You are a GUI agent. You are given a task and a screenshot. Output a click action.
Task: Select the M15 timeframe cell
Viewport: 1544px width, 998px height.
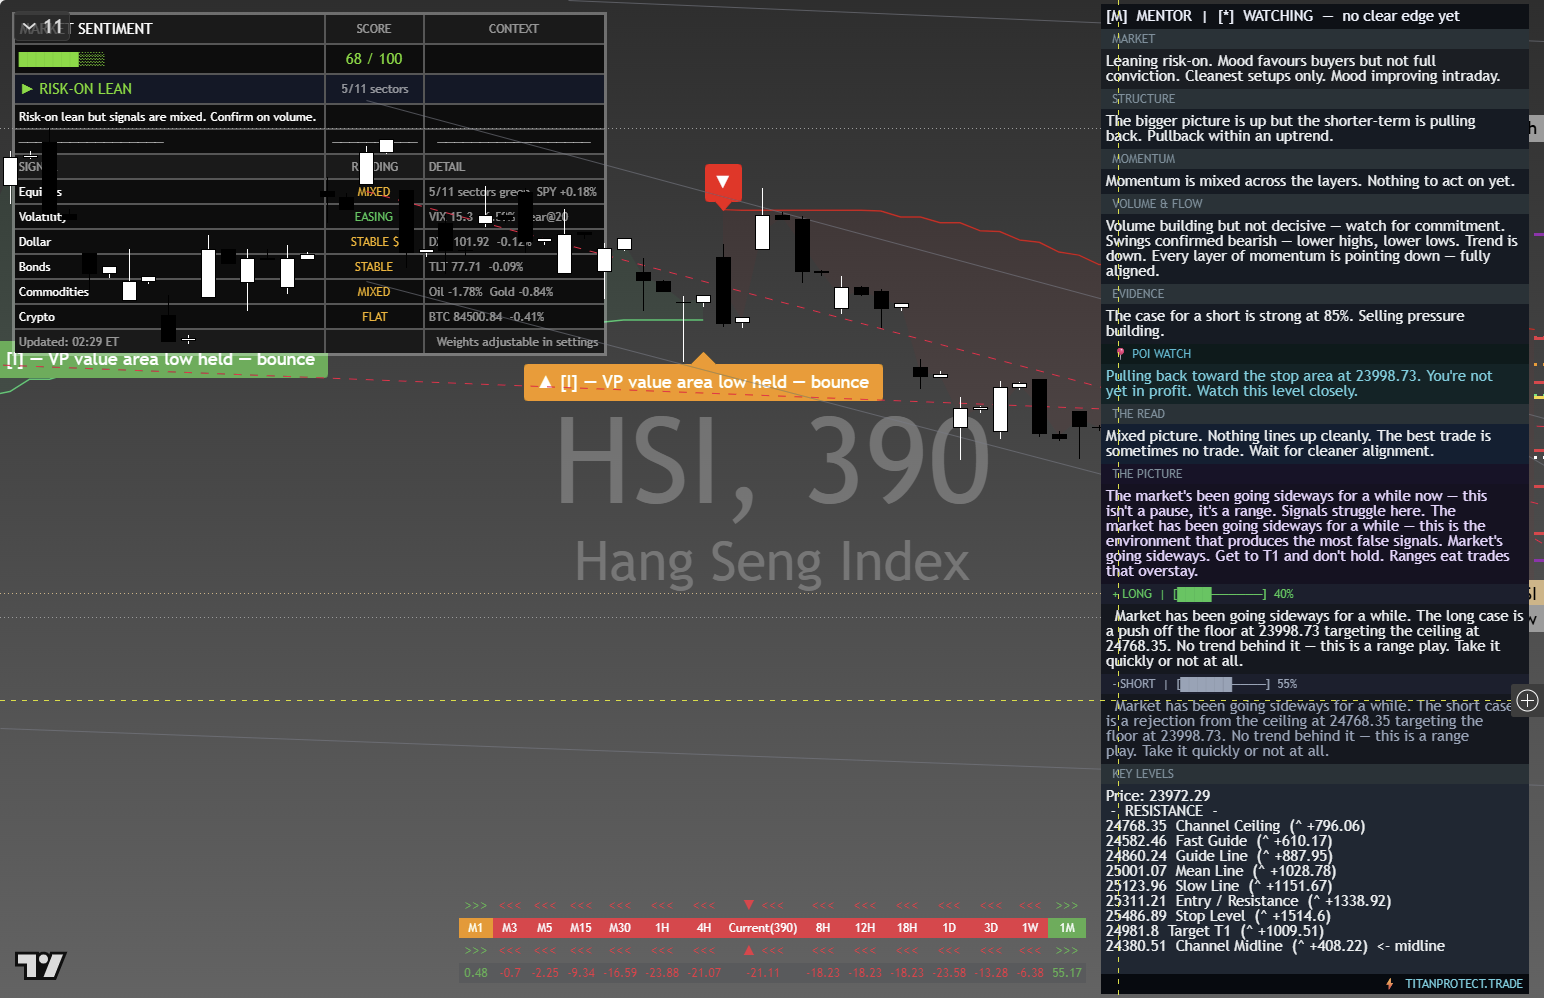click(581, 928)
